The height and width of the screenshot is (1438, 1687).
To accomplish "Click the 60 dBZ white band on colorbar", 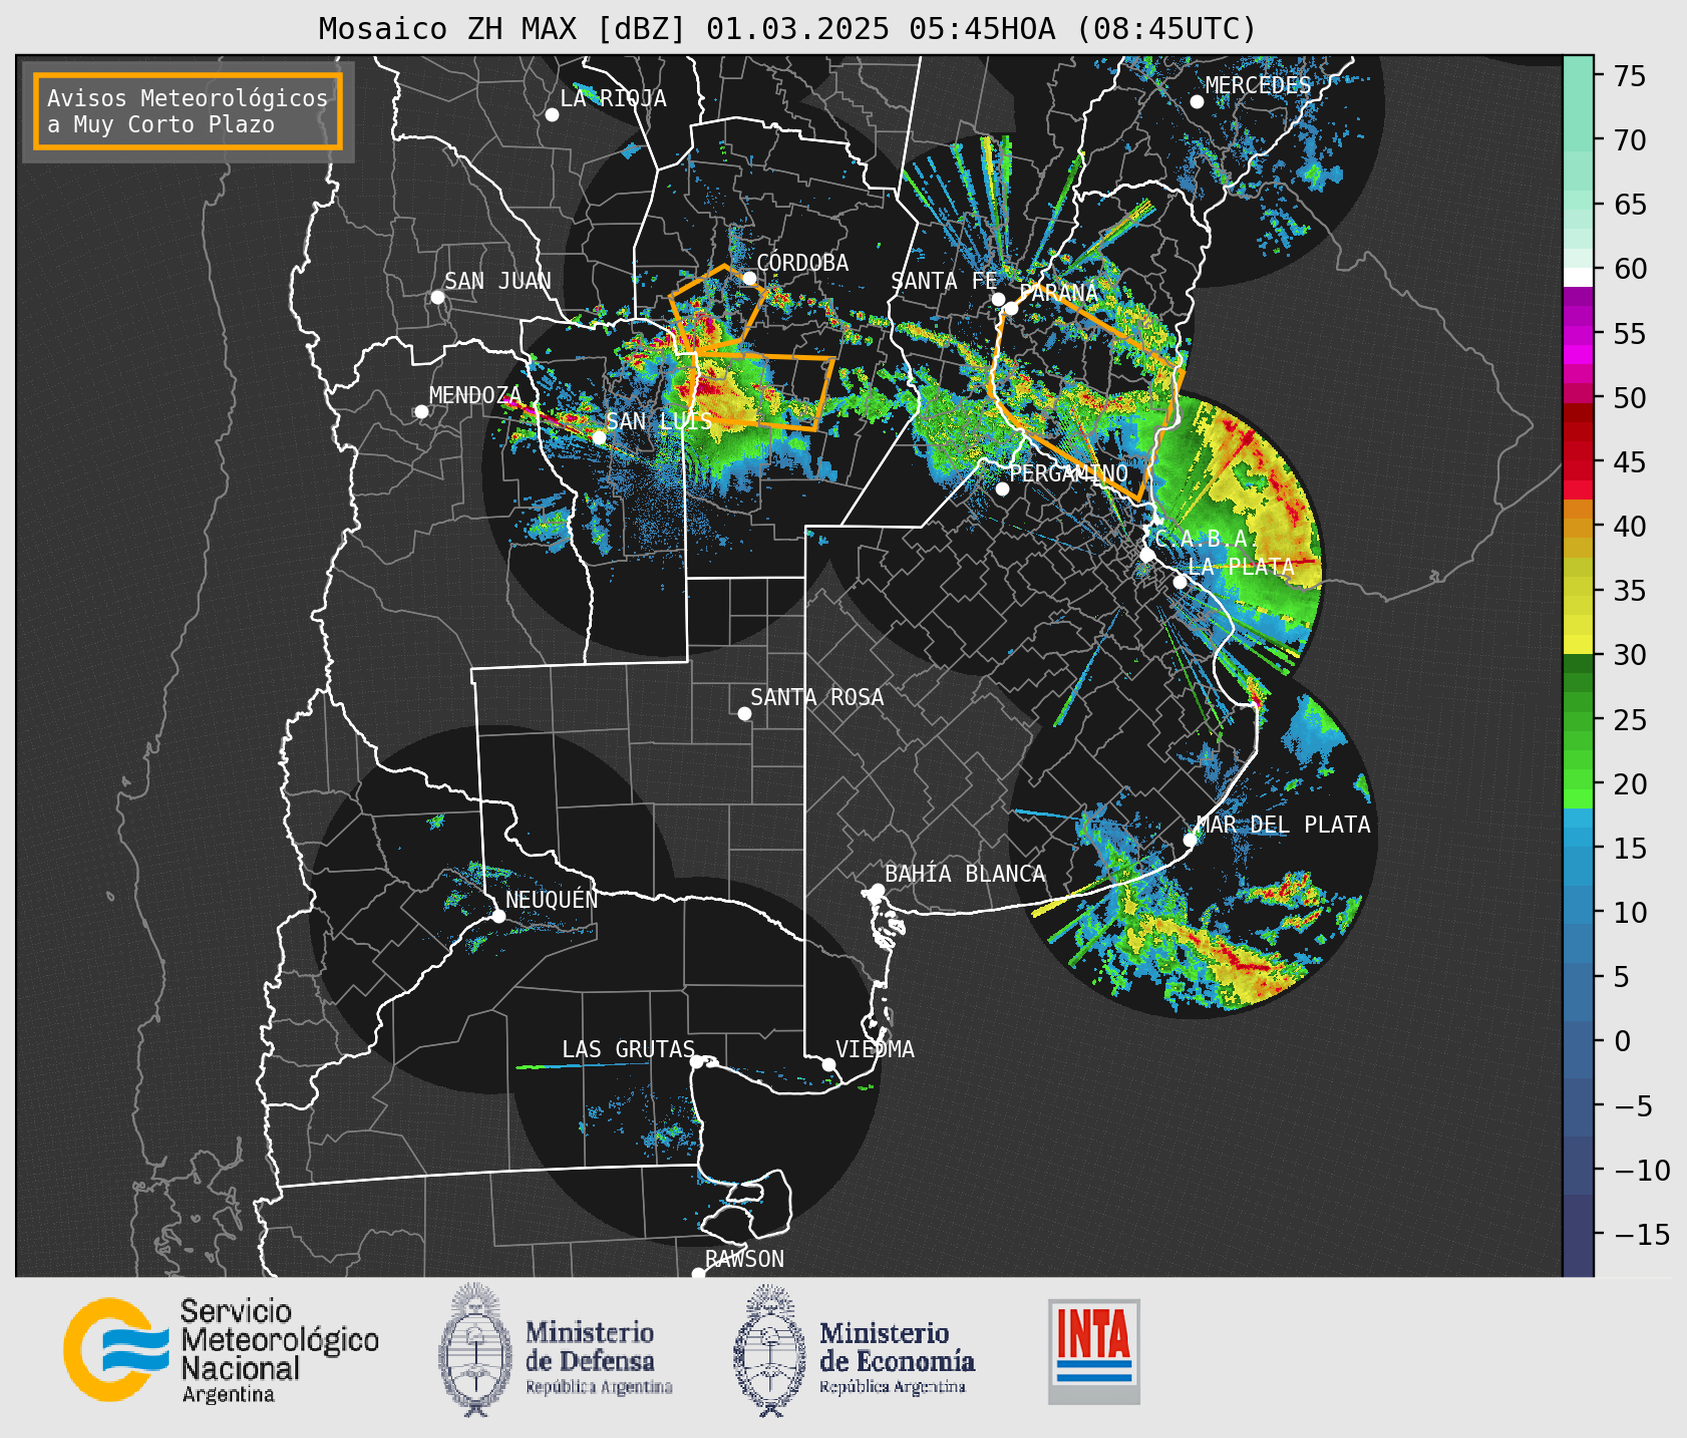I will click(1578, 277).
